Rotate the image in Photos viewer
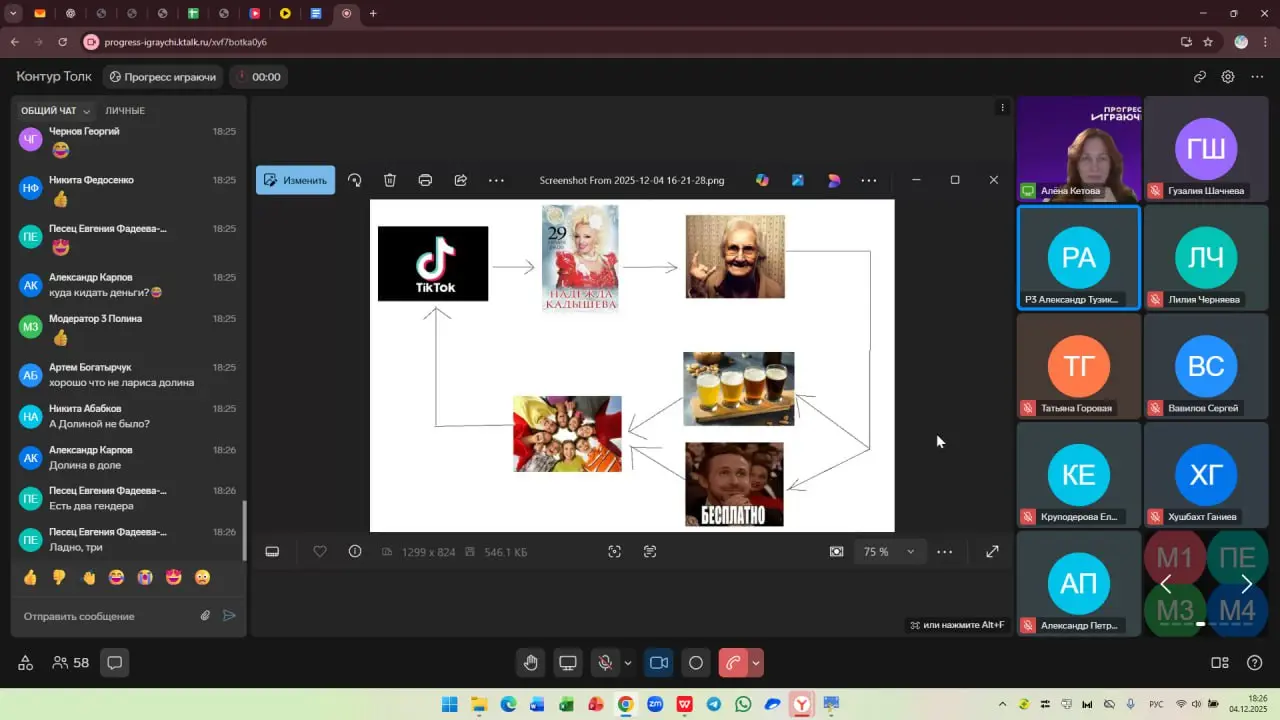 click(x=354, y=180)
